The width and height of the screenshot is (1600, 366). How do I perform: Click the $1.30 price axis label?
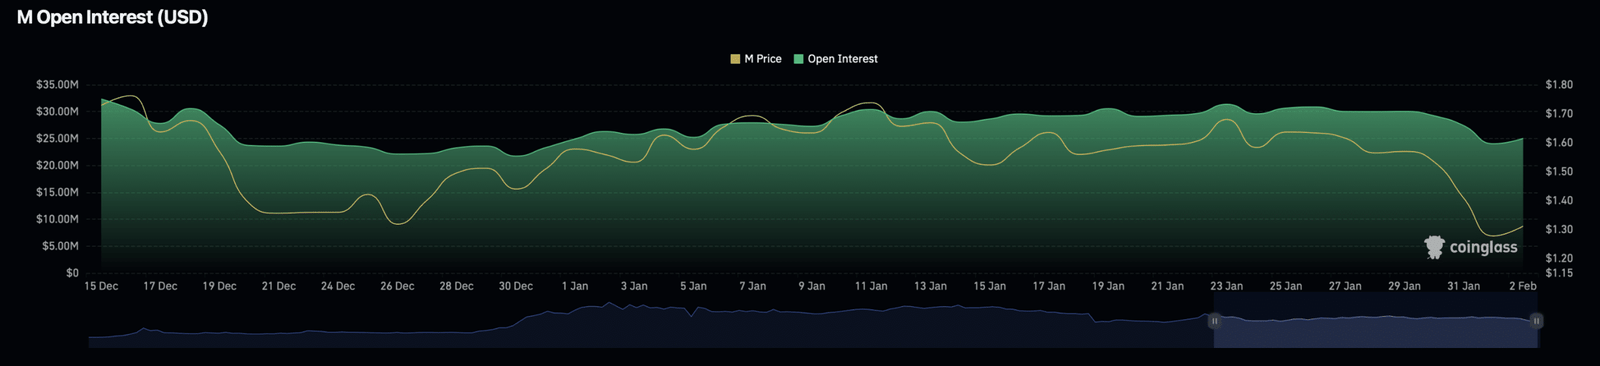click(1559, 230)
